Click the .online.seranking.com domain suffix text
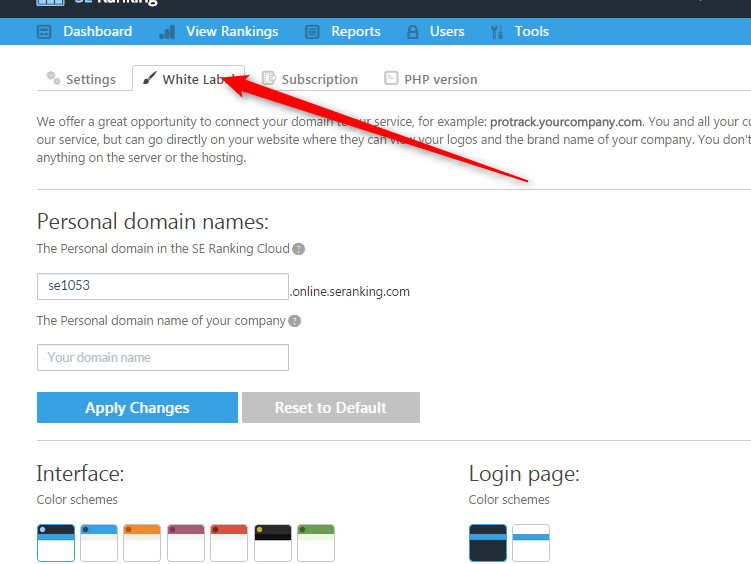 click(350, 292)
